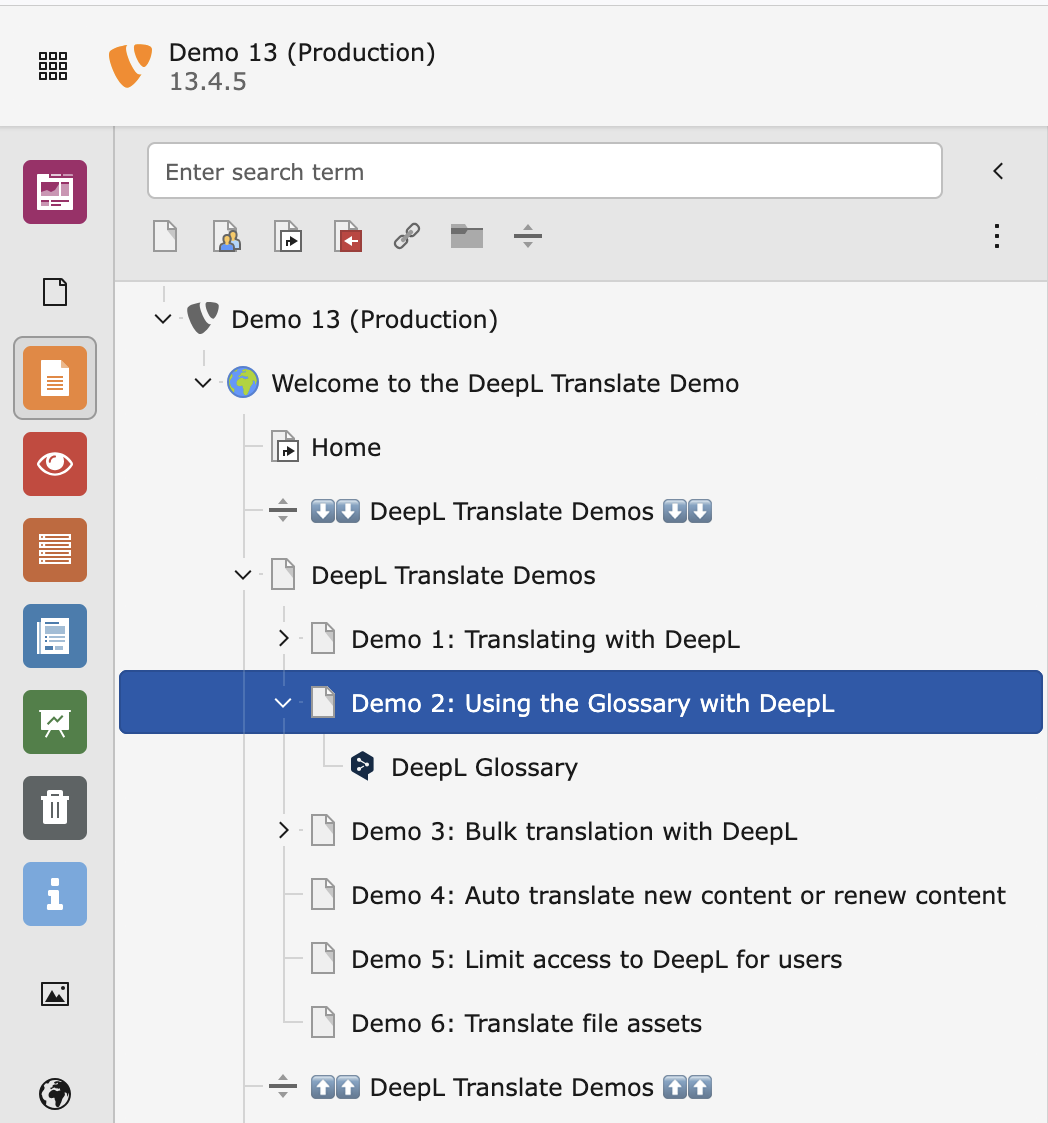
Task: Open the white page icon module below Dashboard
Action: click(55, 292)
